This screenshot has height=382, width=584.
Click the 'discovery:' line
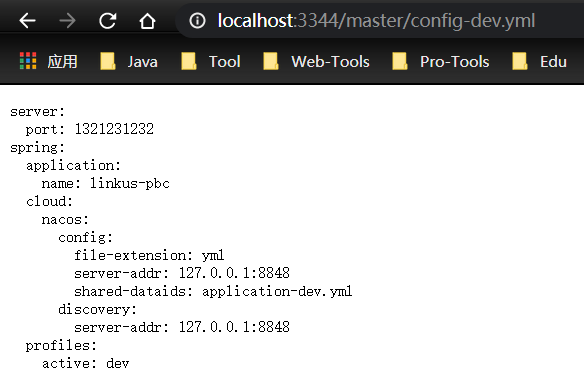pyautogui.click(x=98, y=309)
